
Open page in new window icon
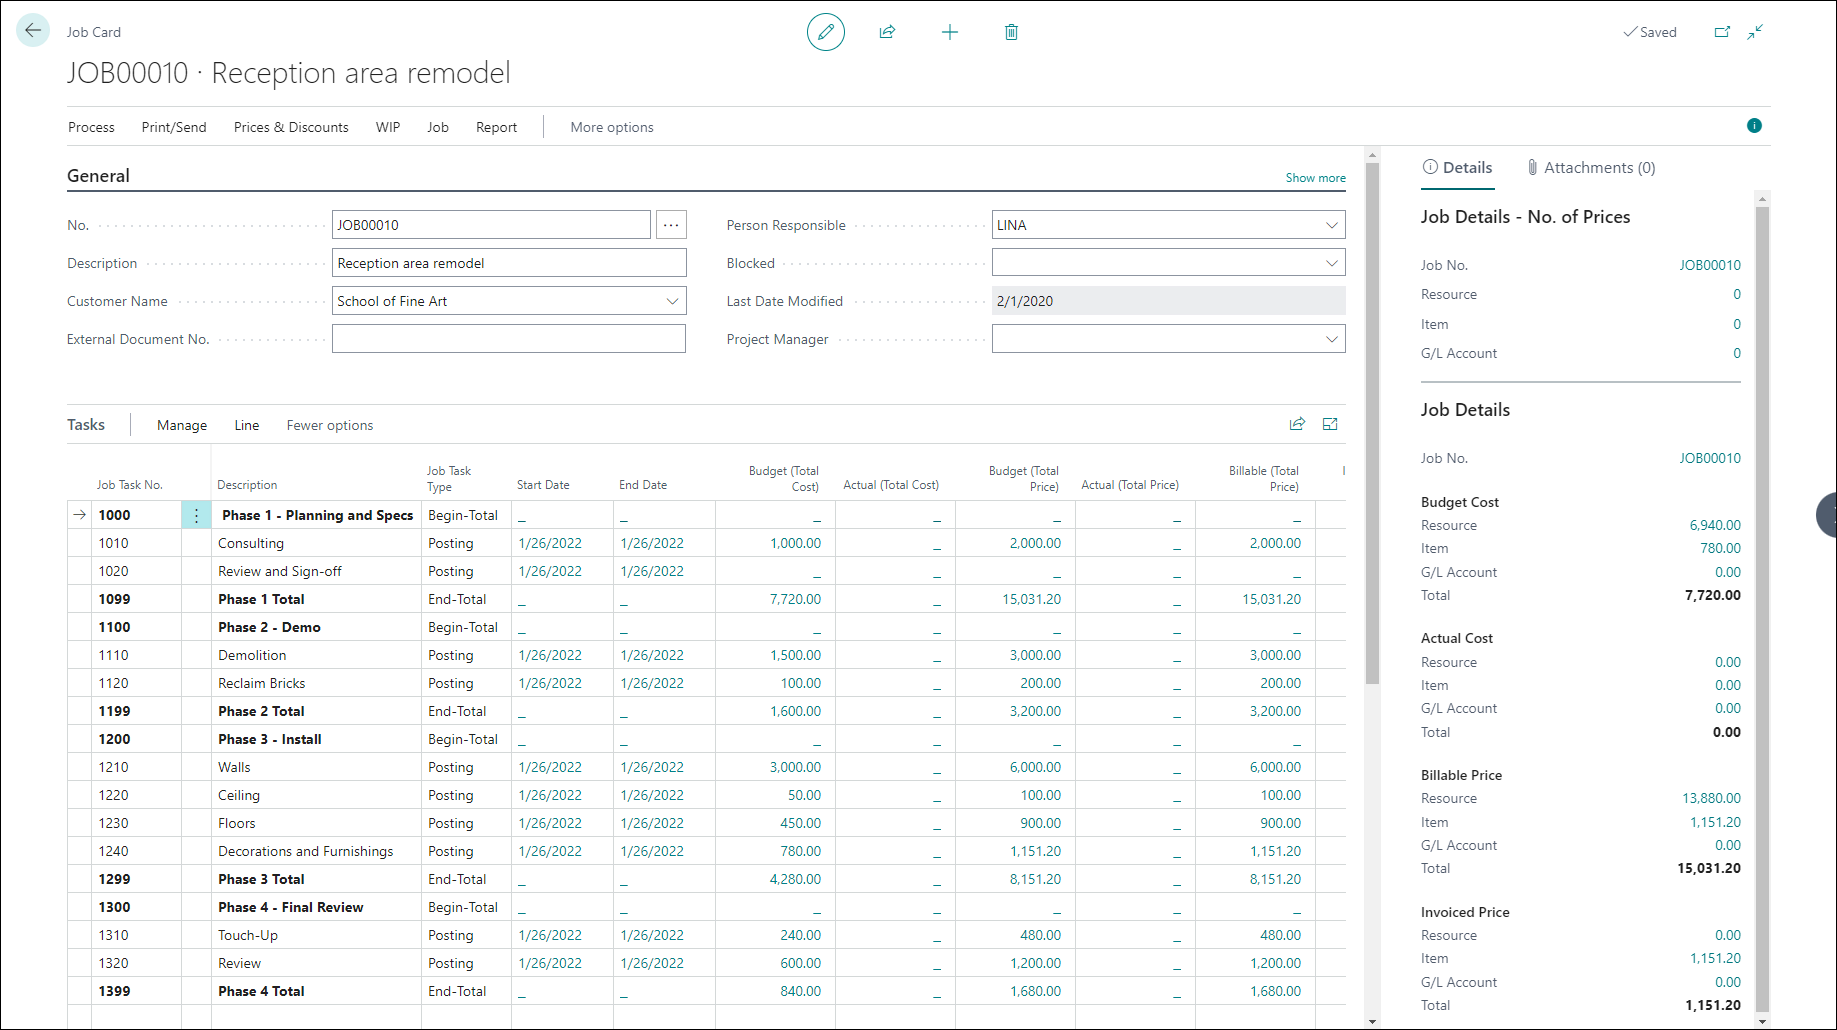pos(1722,32)
